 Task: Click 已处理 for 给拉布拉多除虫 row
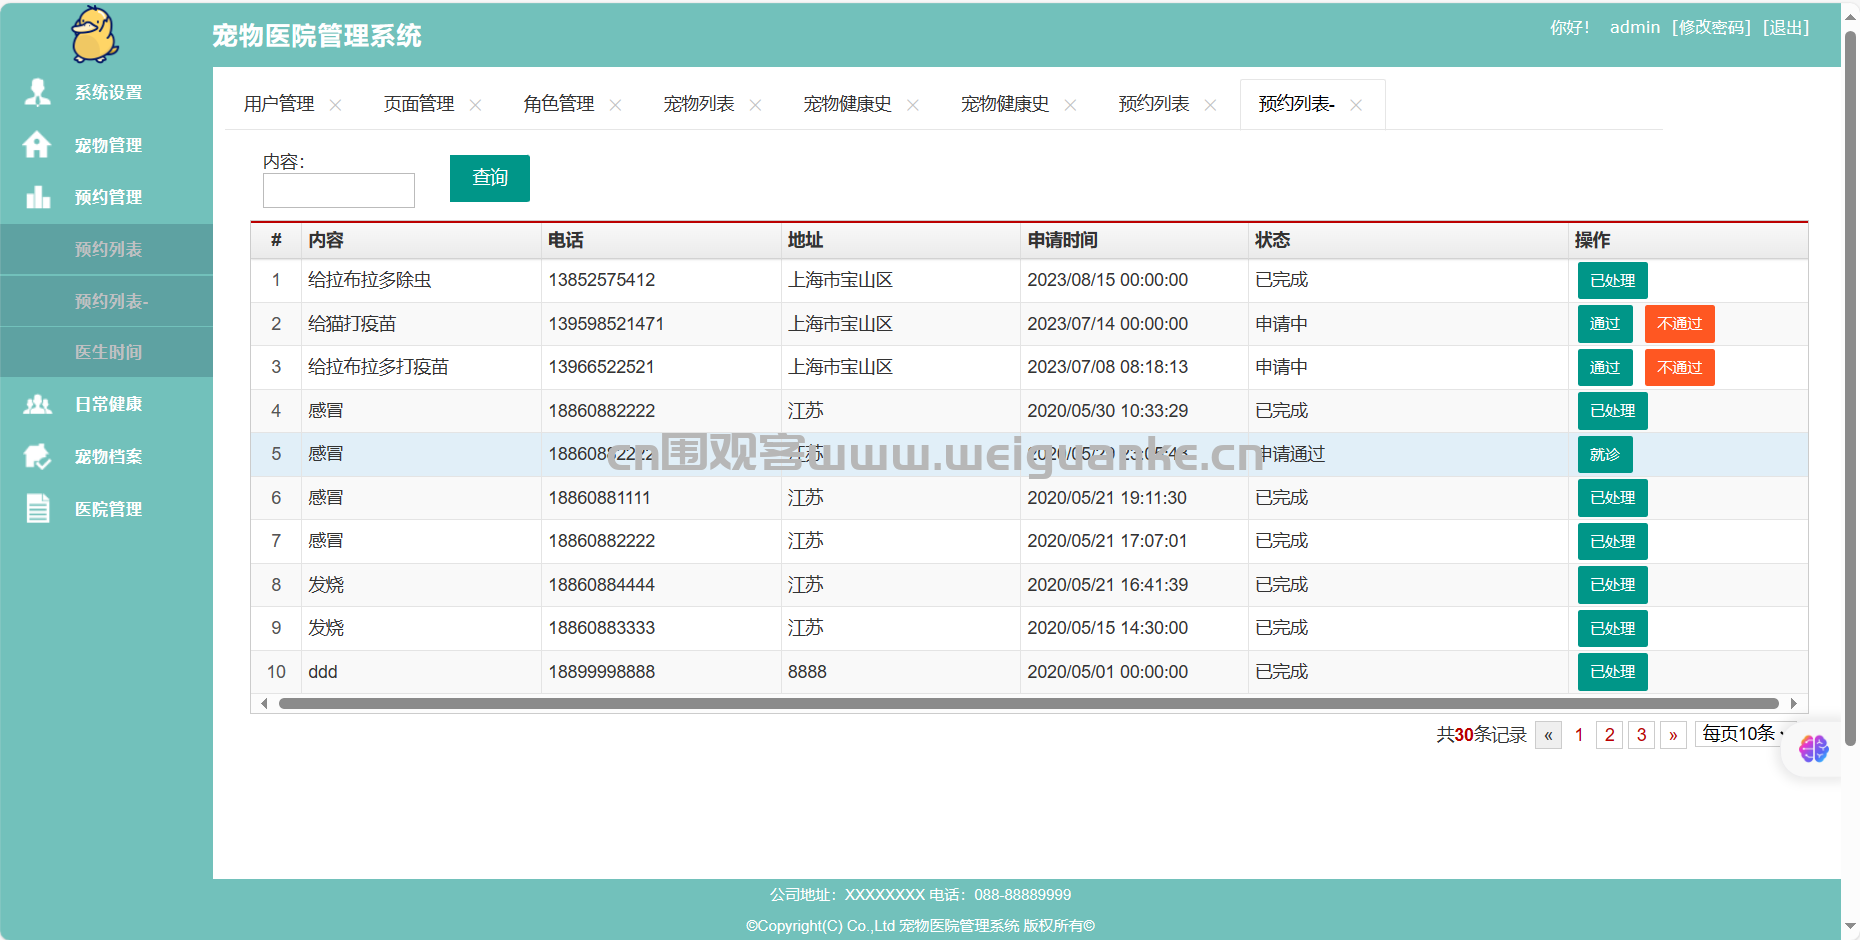(x=1612, y=281)
